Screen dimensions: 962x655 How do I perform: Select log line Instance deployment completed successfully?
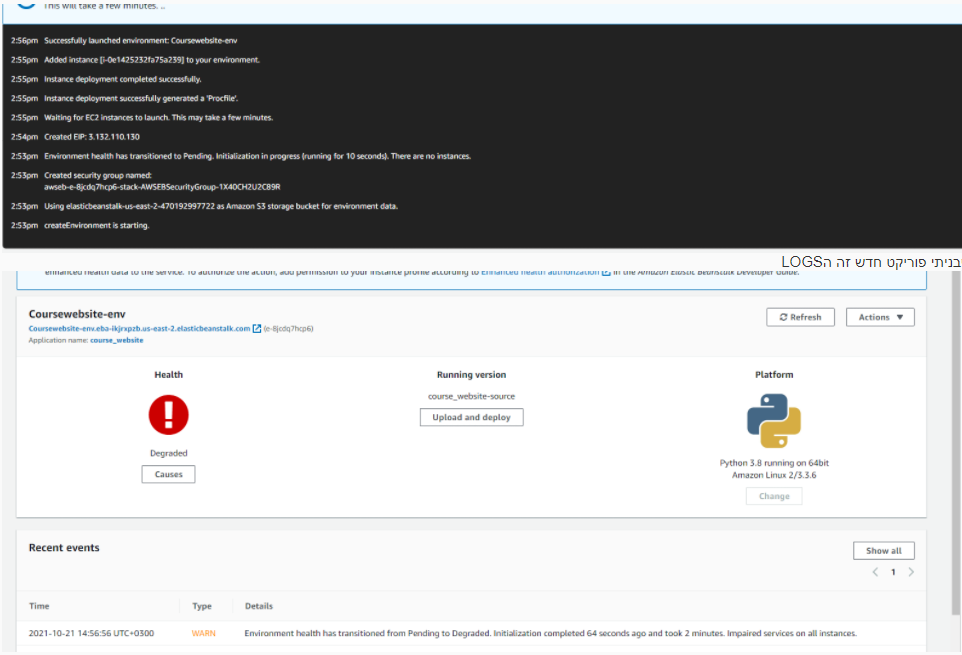click(x=123, y=79)
